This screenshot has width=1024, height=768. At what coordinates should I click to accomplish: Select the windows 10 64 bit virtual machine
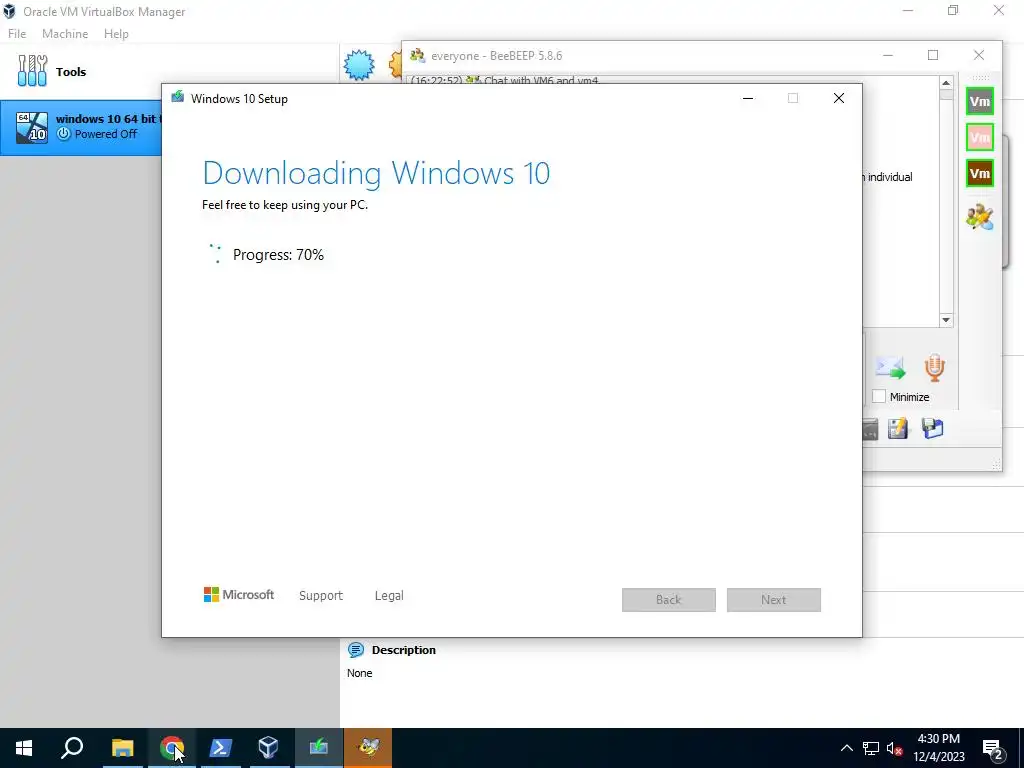pyautogui.click(x=81, y=127)
